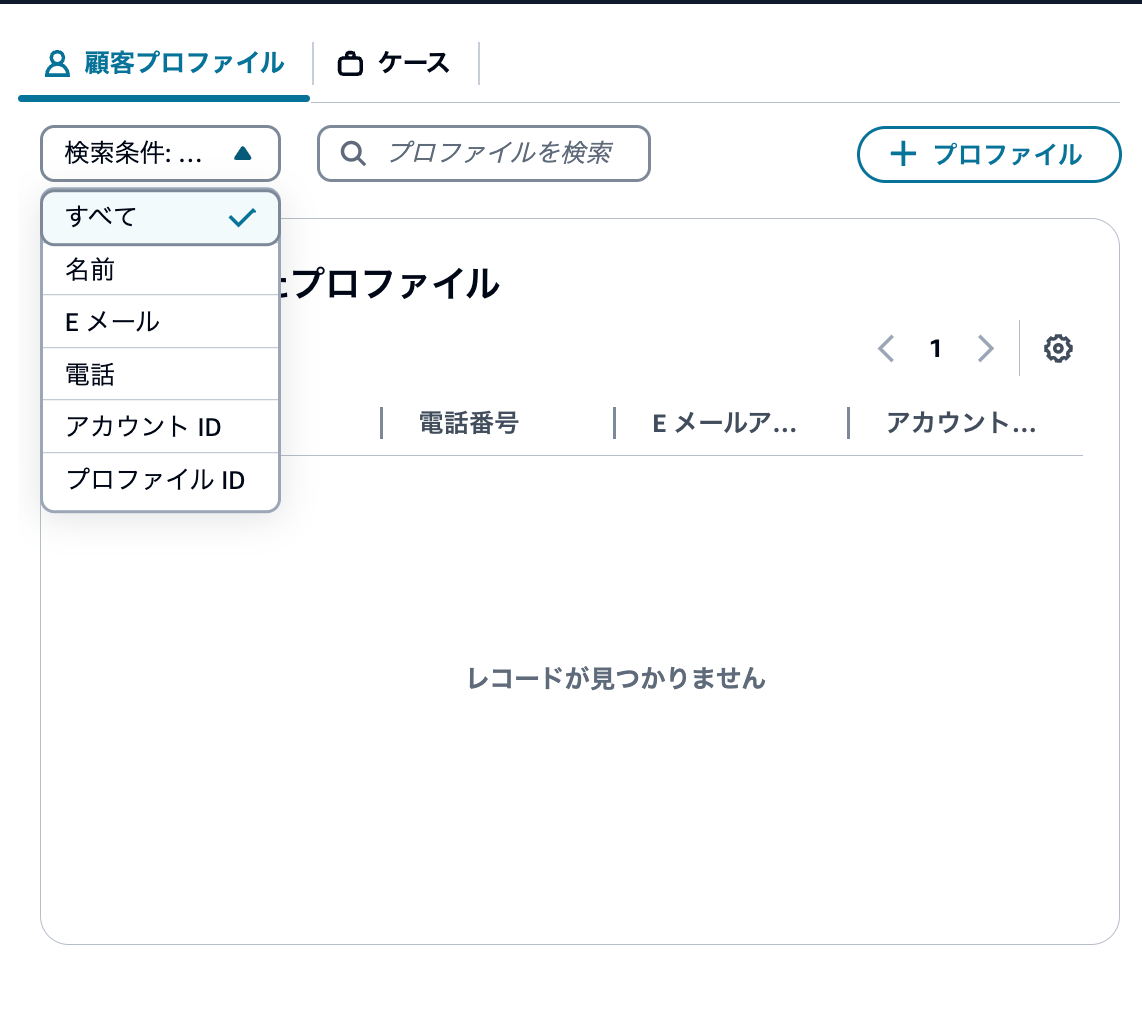
Task: Select 電話 from the dropdown list
Action: pyautogui.click(x=160, y=374)
